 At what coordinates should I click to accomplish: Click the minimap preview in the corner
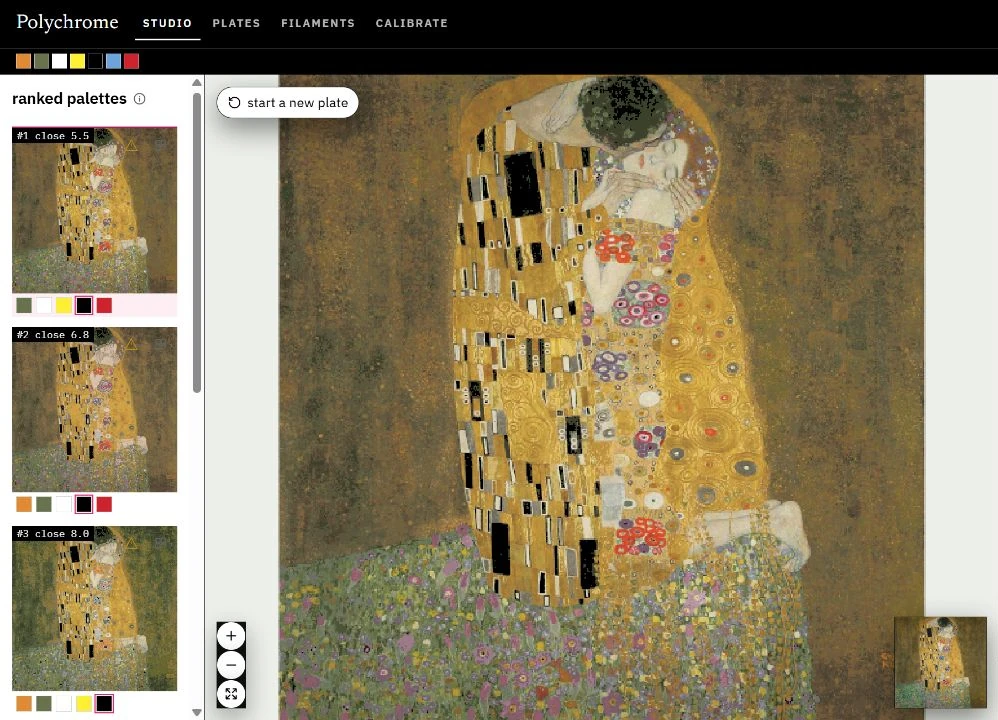pyautogui.click(x=941, y=662)
